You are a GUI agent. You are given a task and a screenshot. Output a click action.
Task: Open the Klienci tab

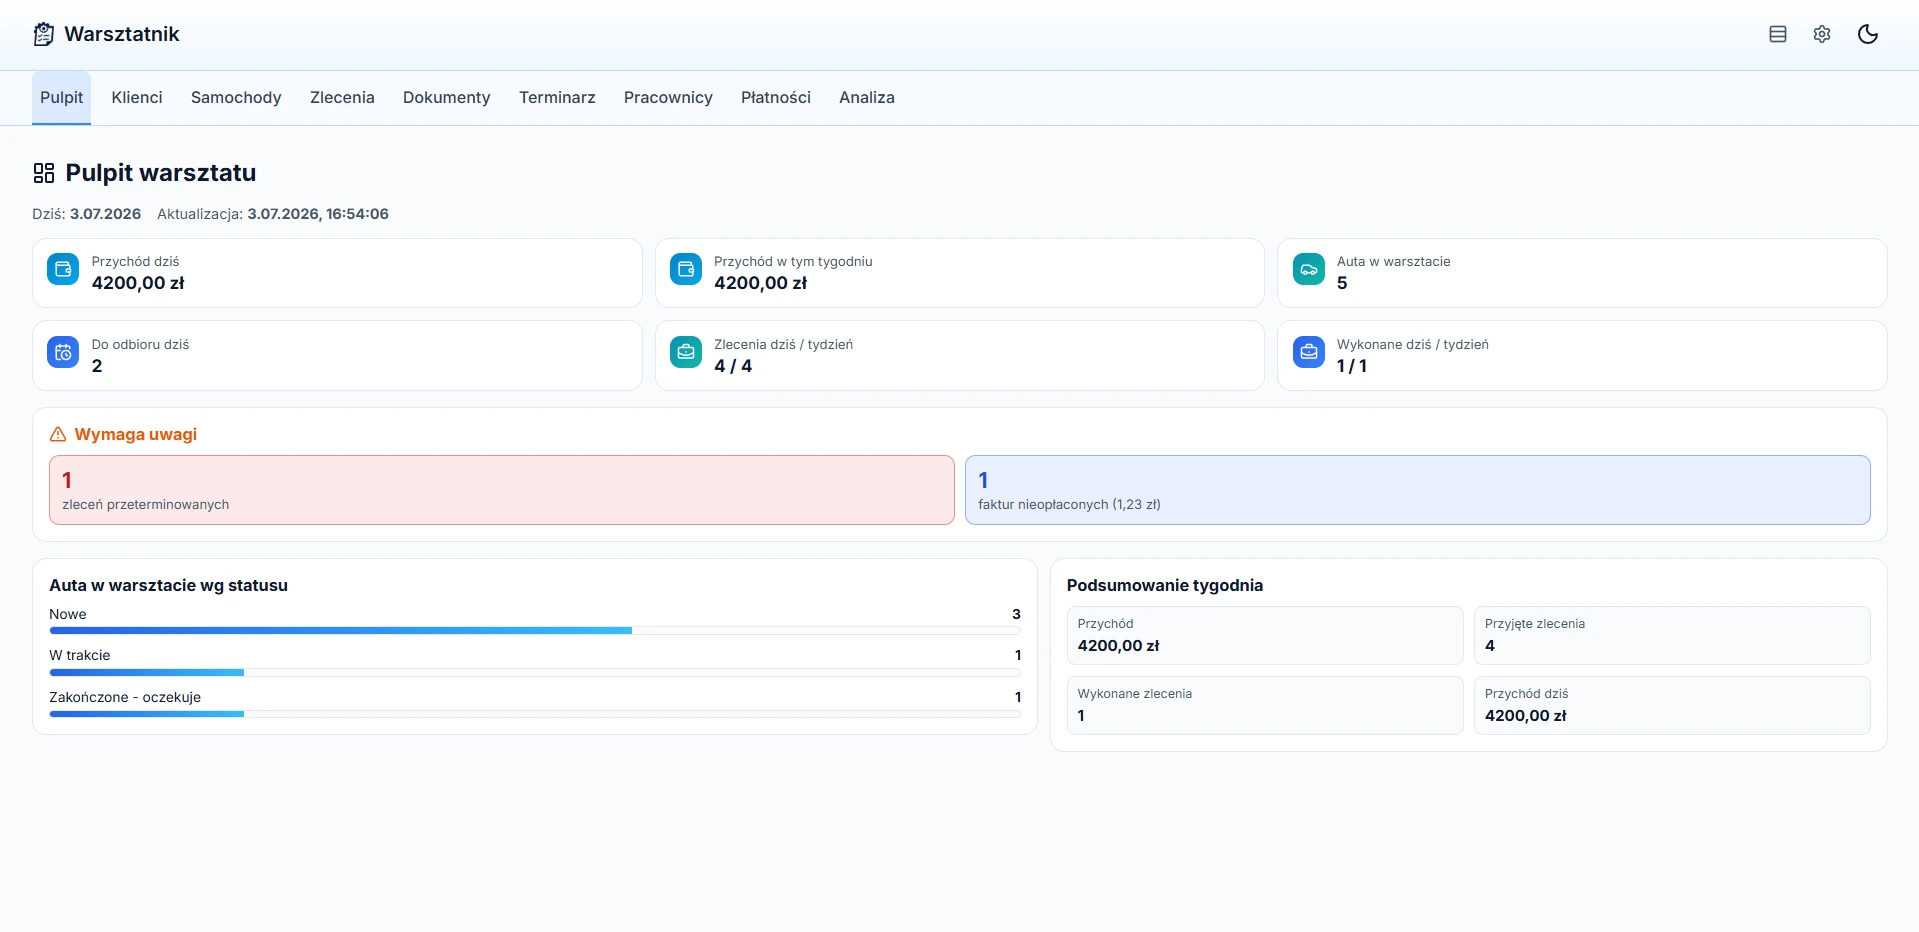point(137,98)
